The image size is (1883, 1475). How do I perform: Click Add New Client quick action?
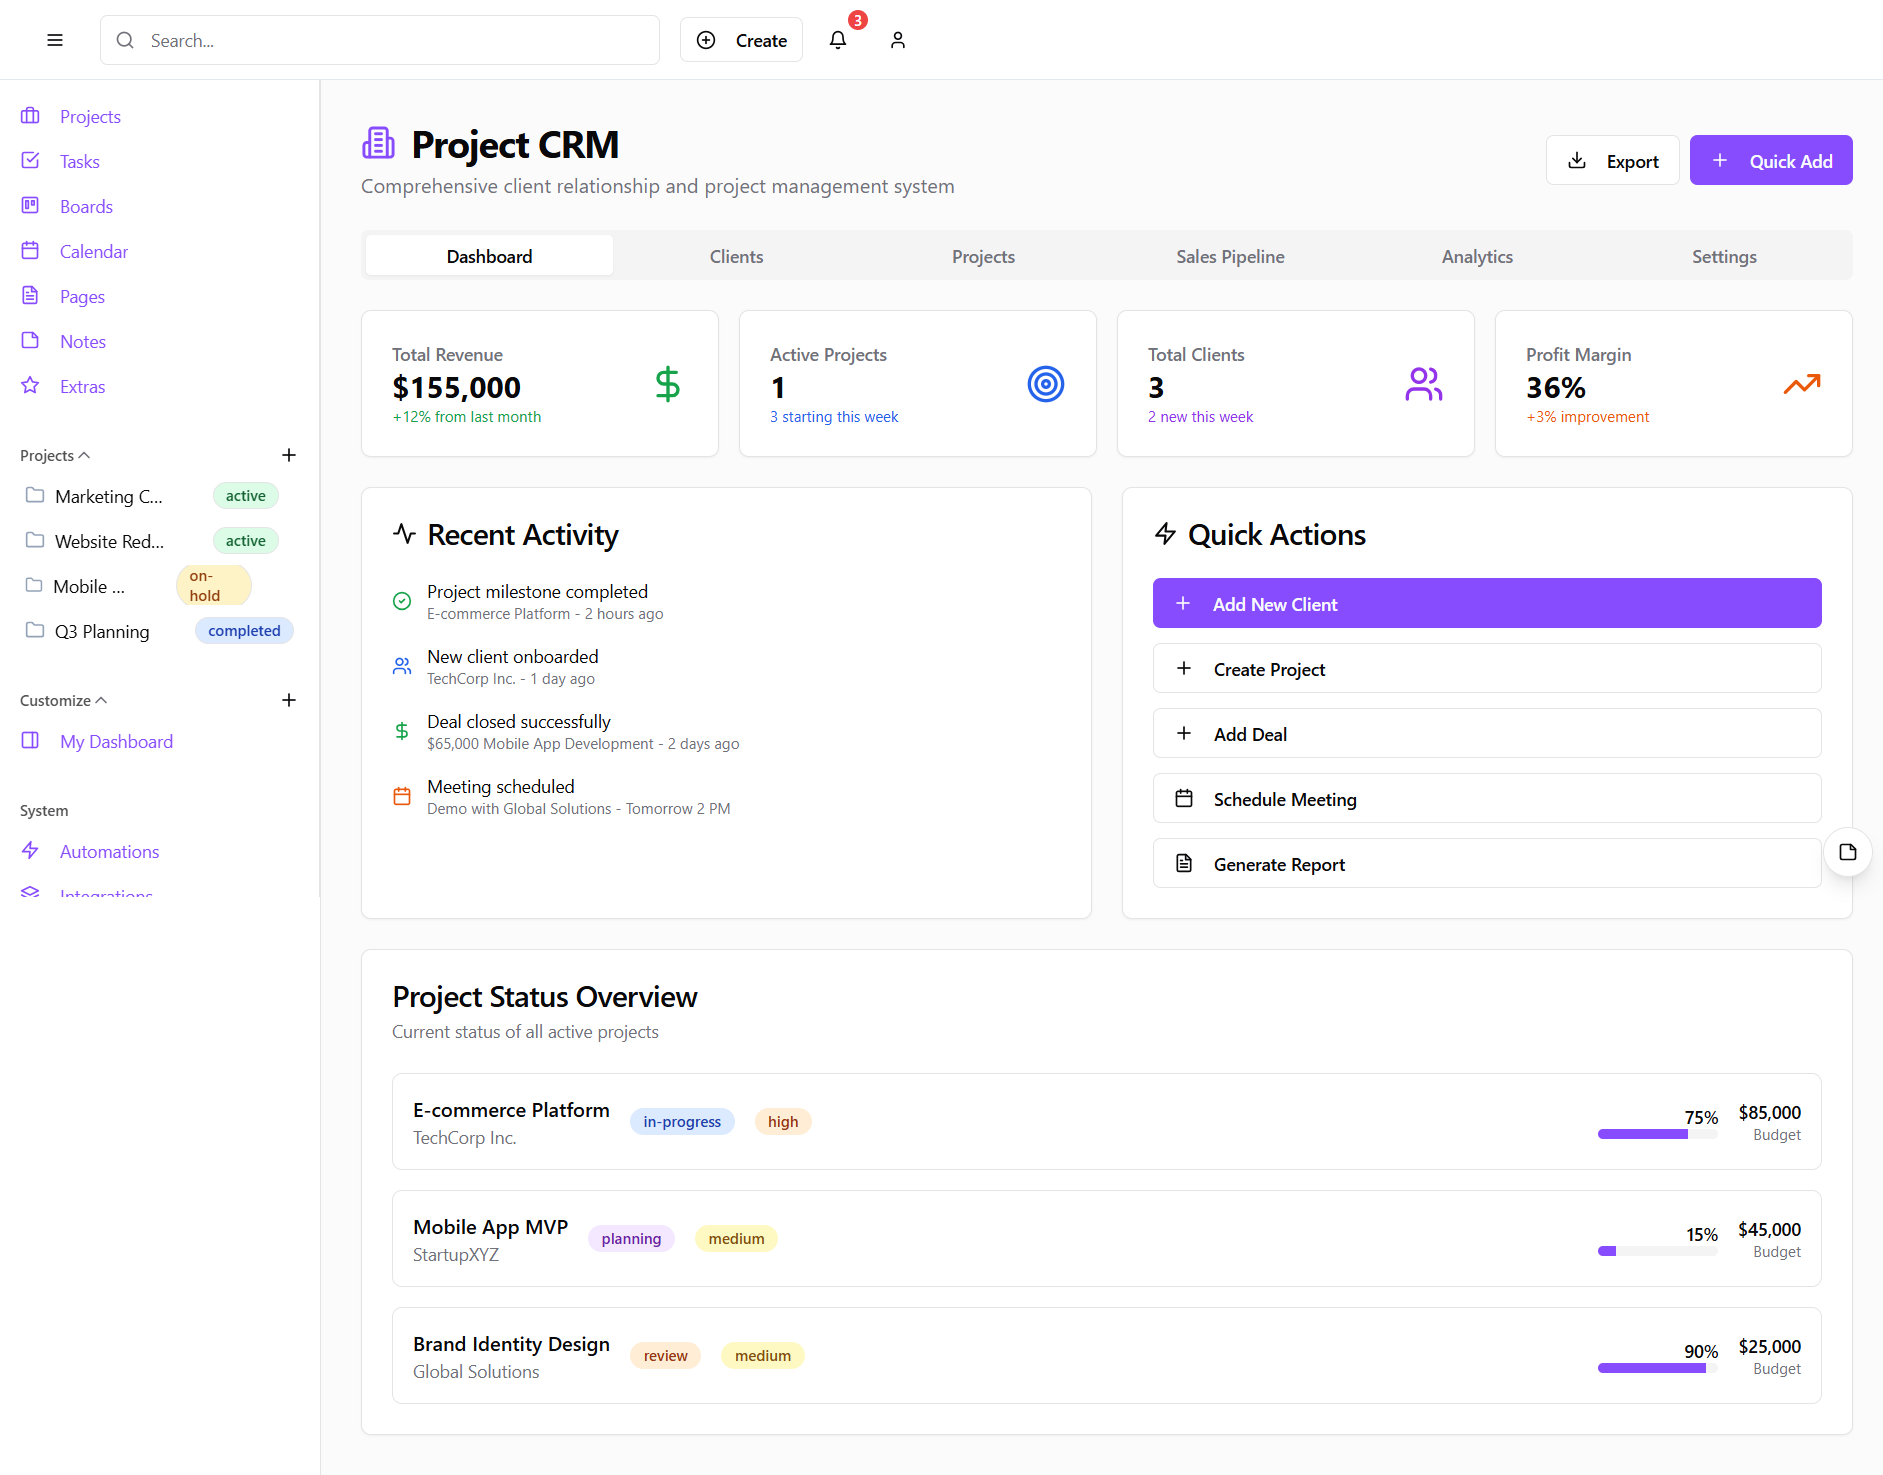click(x=1487, y=603)
